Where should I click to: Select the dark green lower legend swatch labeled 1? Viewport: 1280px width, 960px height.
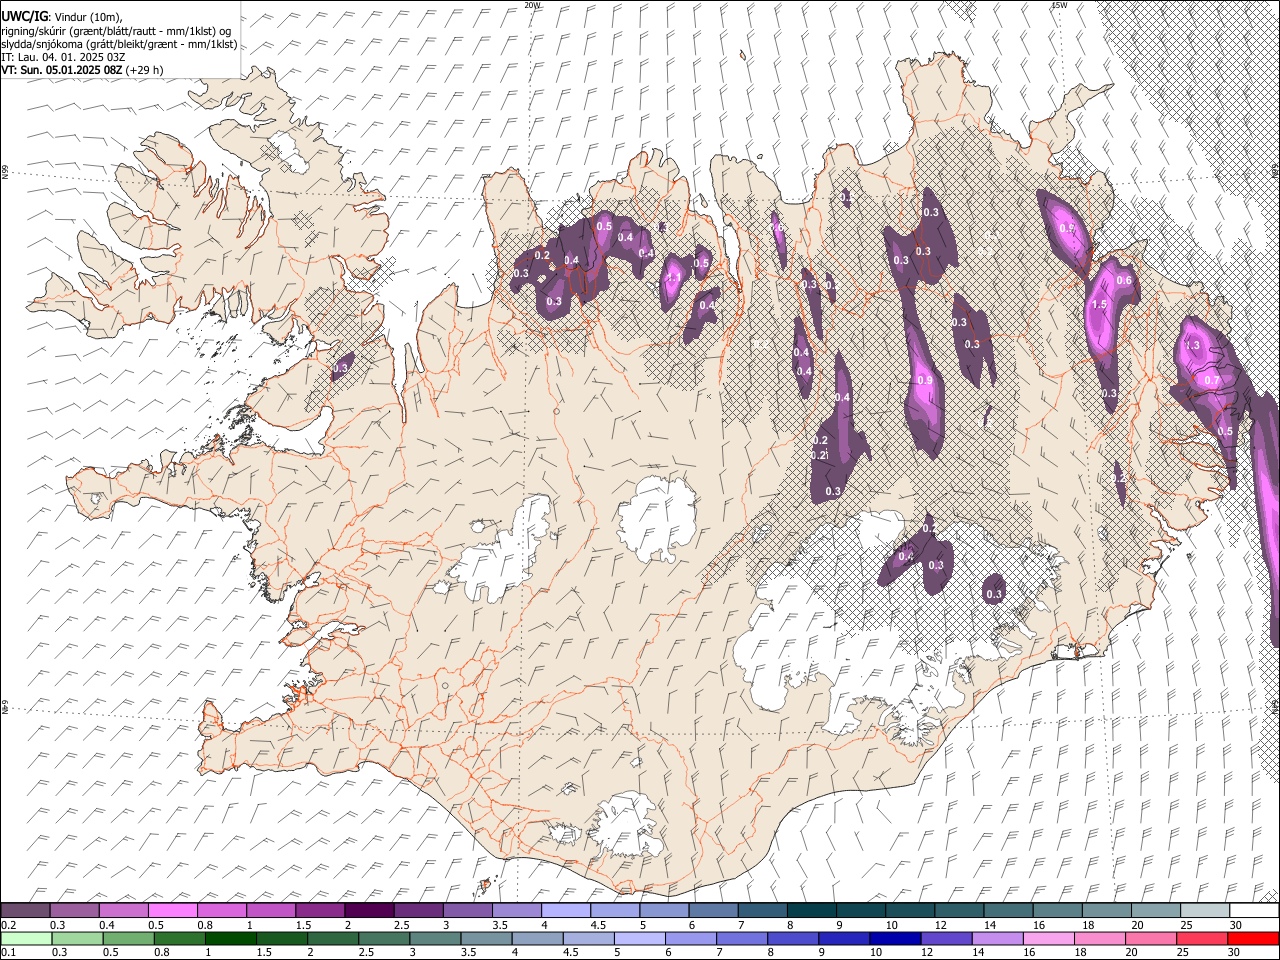[x=231, y=939]
